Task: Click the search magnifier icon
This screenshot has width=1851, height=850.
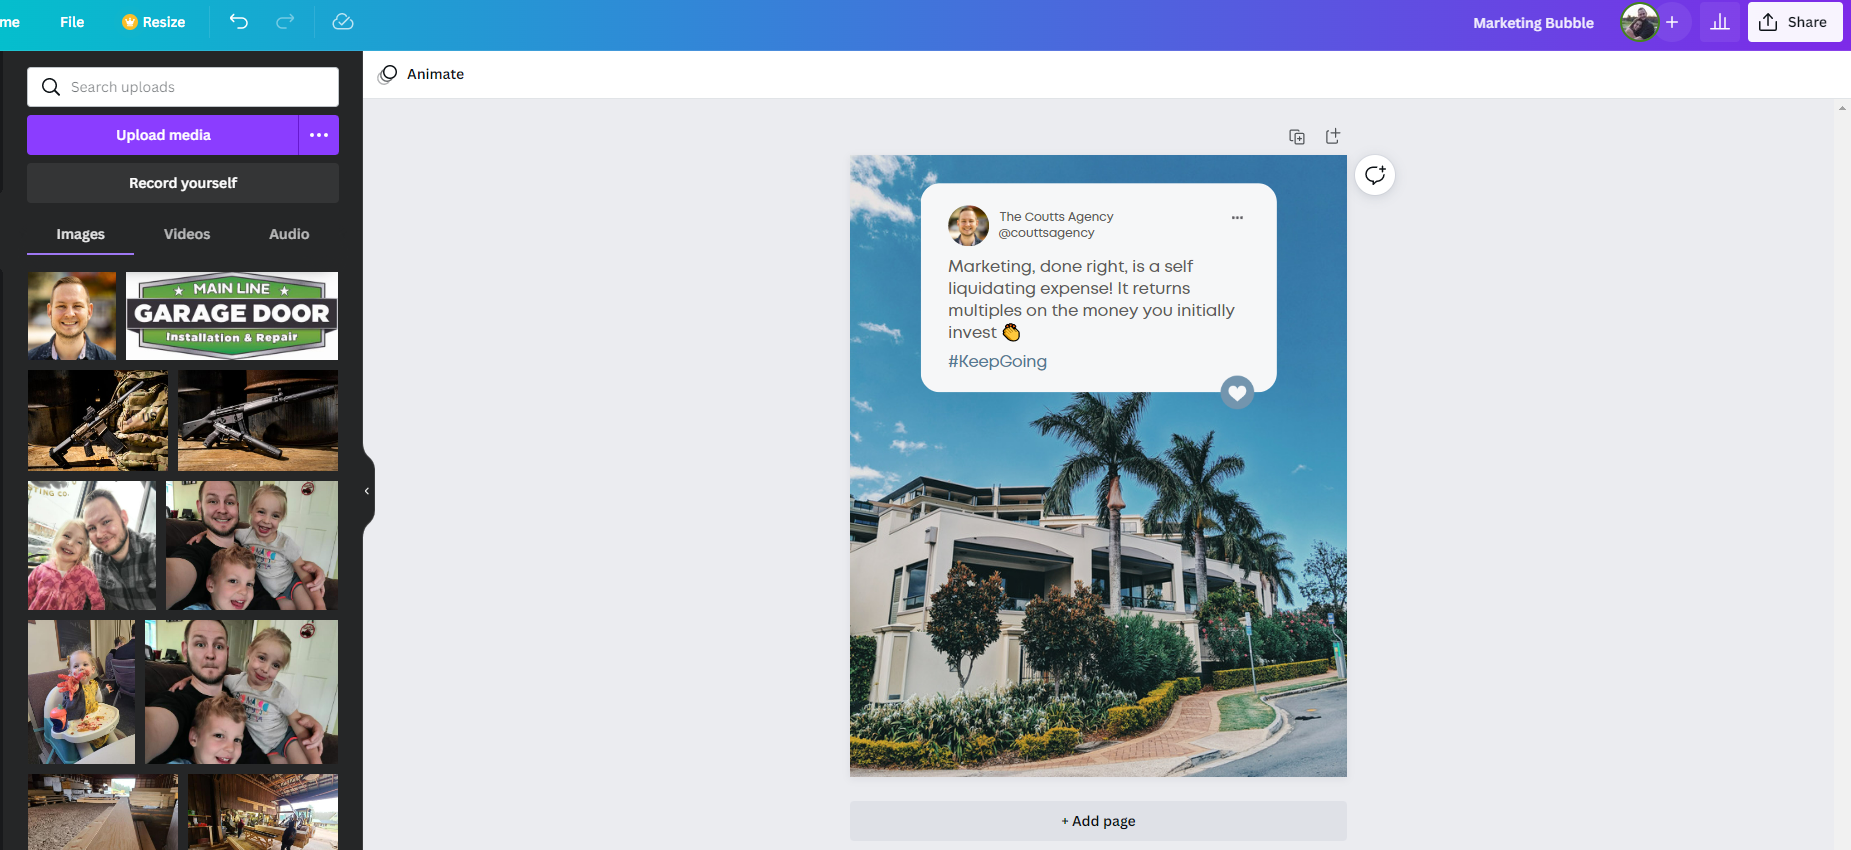Action: (51, 87)
